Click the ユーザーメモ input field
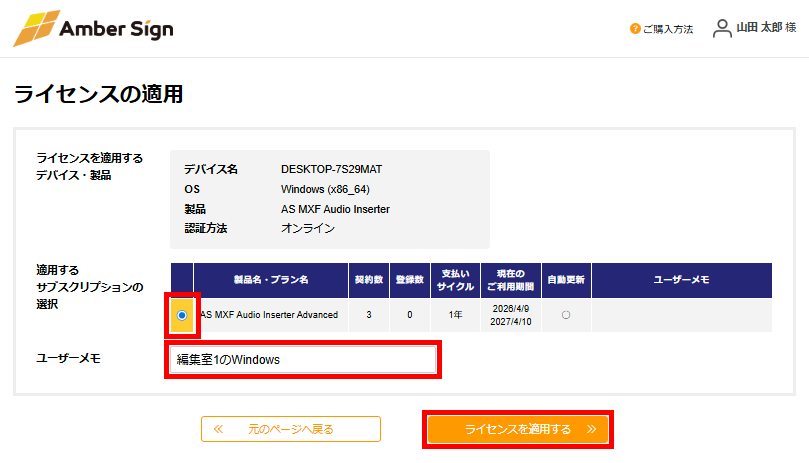 click(303, 360)
